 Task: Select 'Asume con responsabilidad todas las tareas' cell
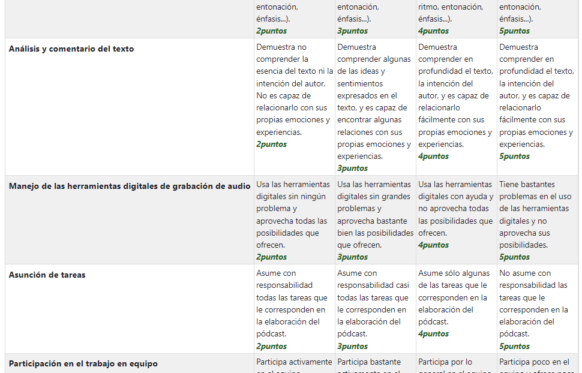point(294,309)
